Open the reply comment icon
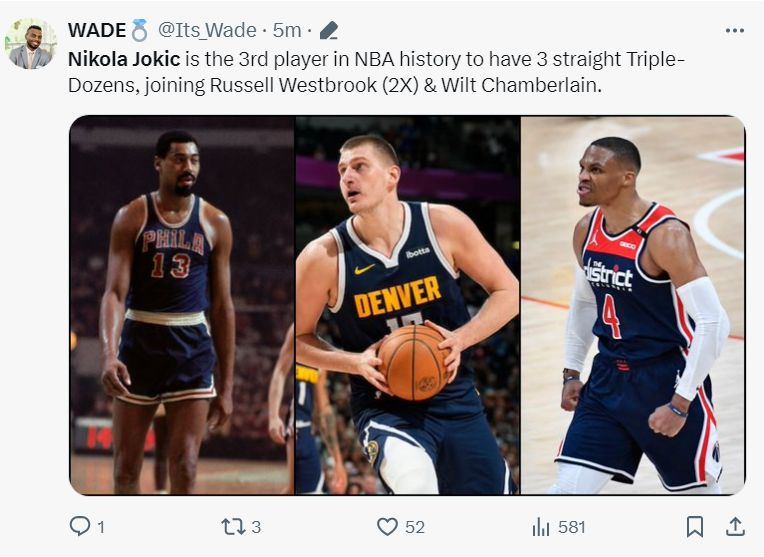This screenshot has height=557, width=764. coord(79,526)
